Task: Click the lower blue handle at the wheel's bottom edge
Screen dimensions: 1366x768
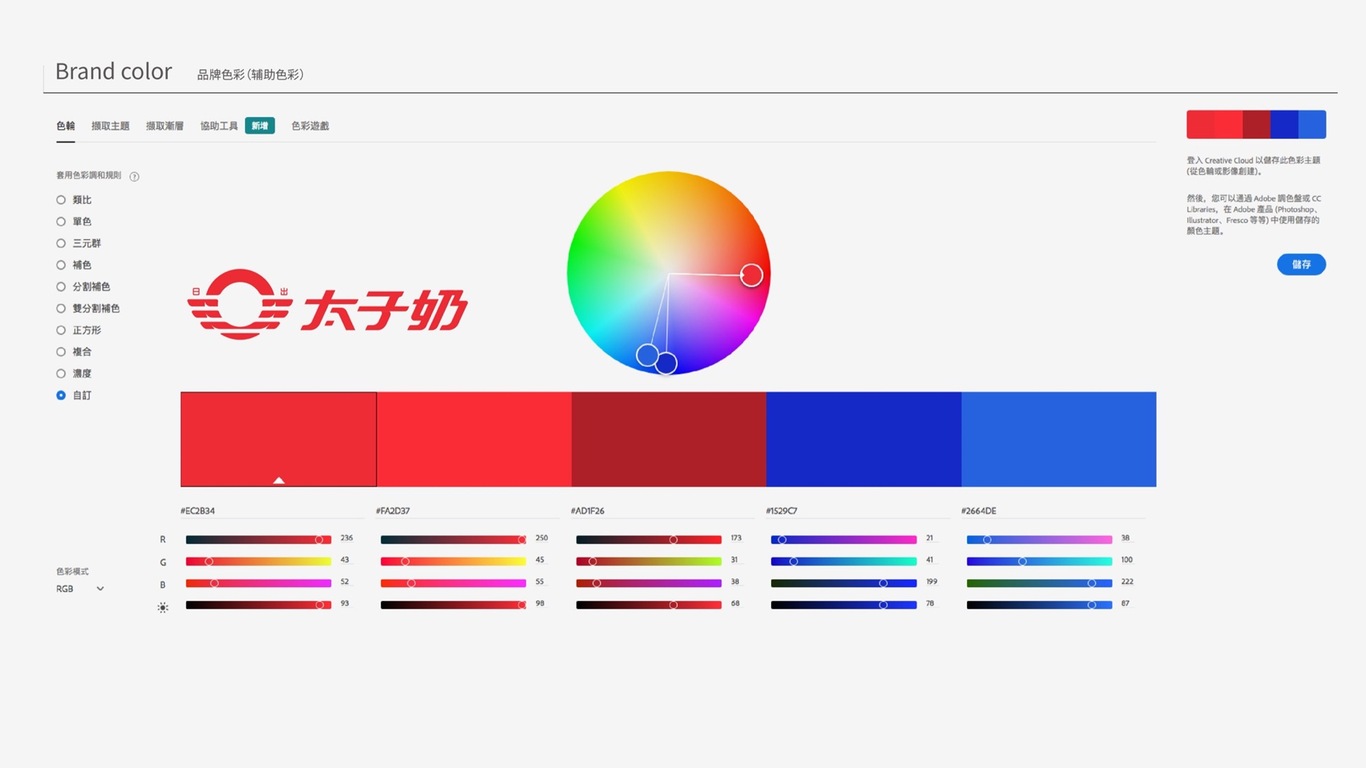Action: 666,363
